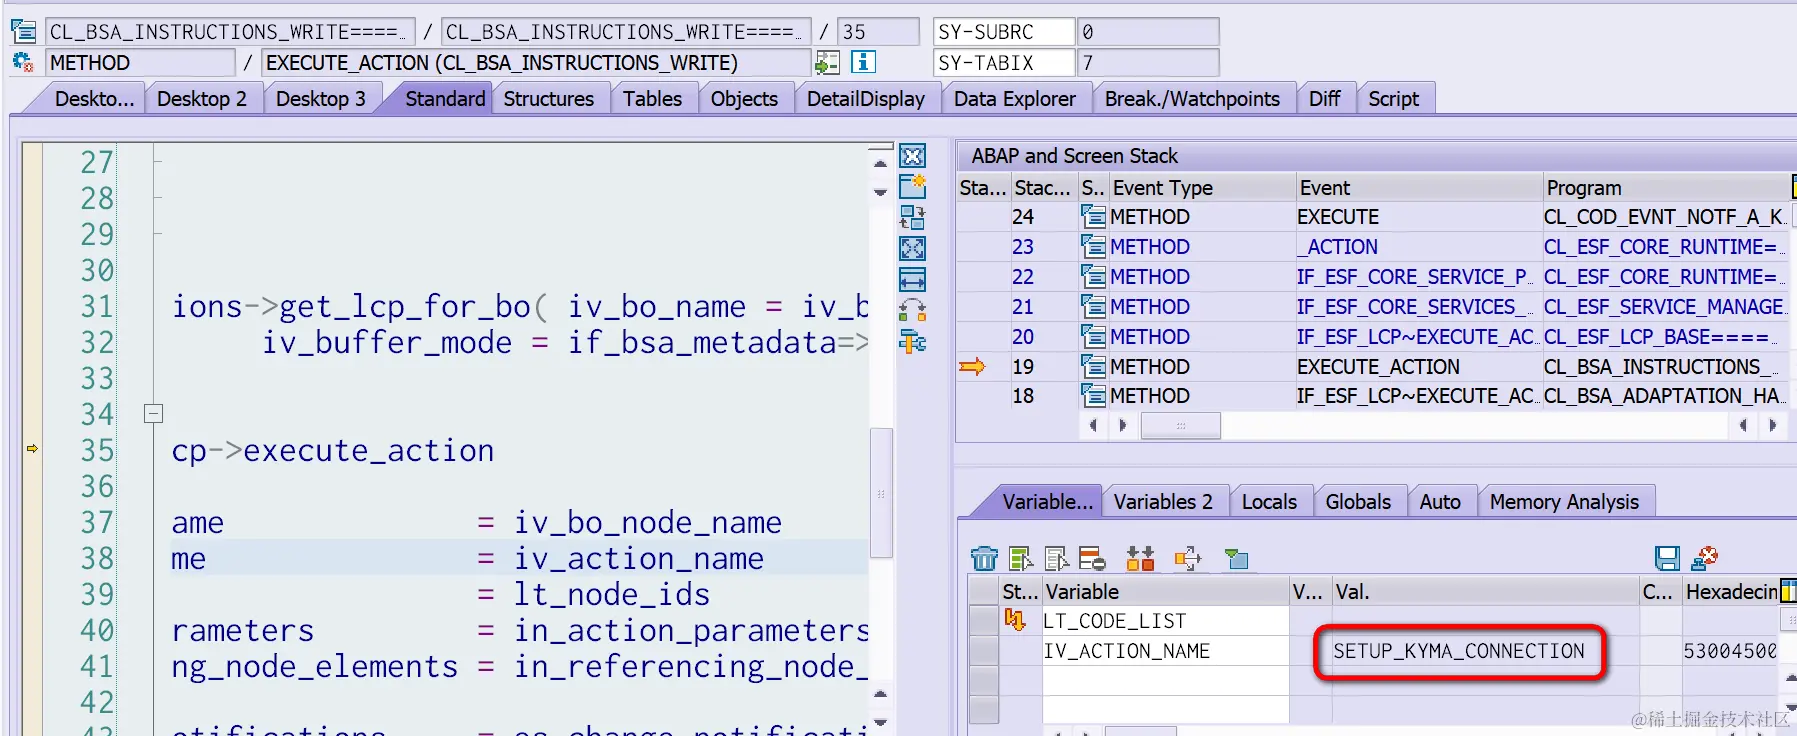Click the METHOD icon on stack row 24
The width and height of the screenshot is (1797, 736).
1093,216
